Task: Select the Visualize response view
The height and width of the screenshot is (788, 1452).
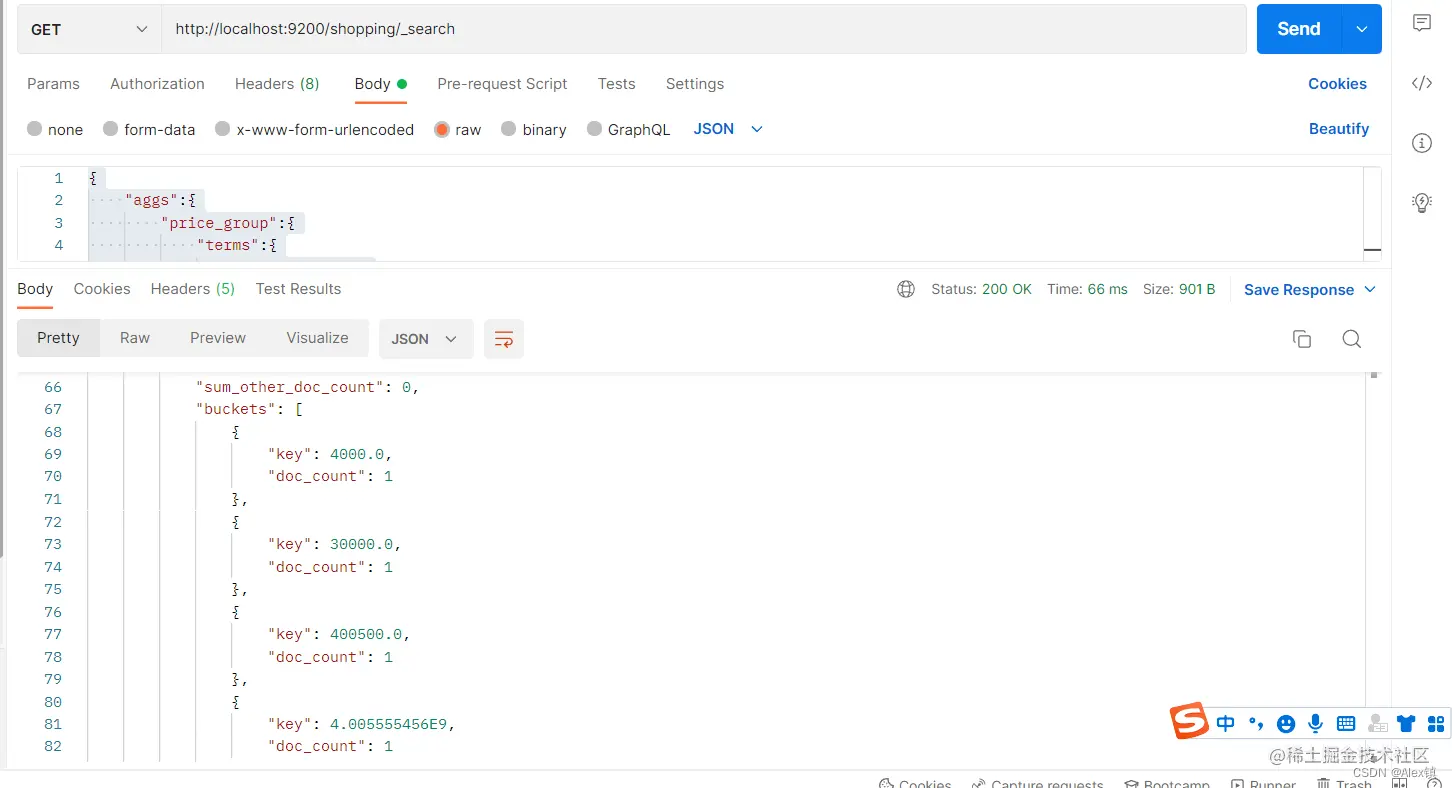Action: (x=317, y=338)
